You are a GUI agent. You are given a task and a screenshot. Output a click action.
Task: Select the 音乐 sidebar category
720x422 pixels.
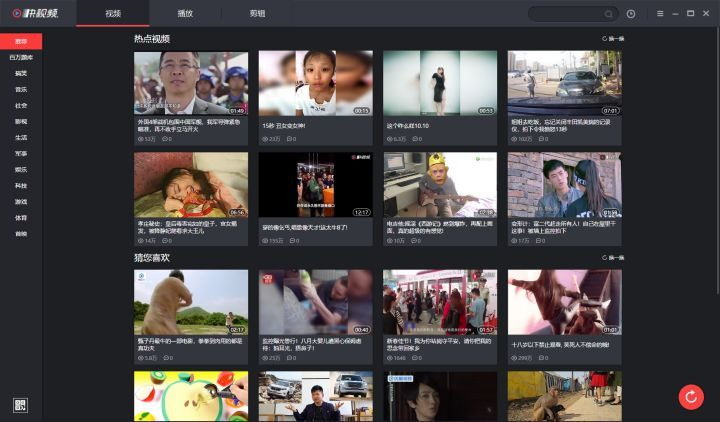(21, 90)
